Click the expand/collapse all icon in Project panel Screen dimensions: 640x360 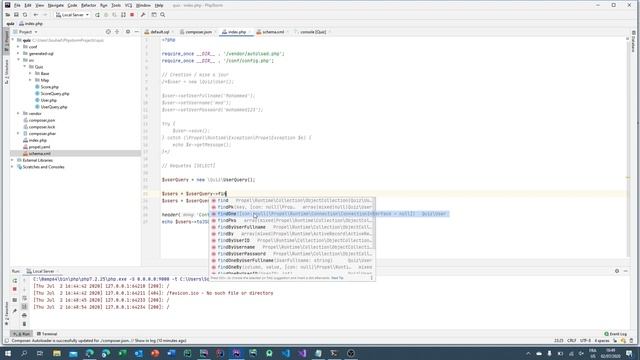117,32
